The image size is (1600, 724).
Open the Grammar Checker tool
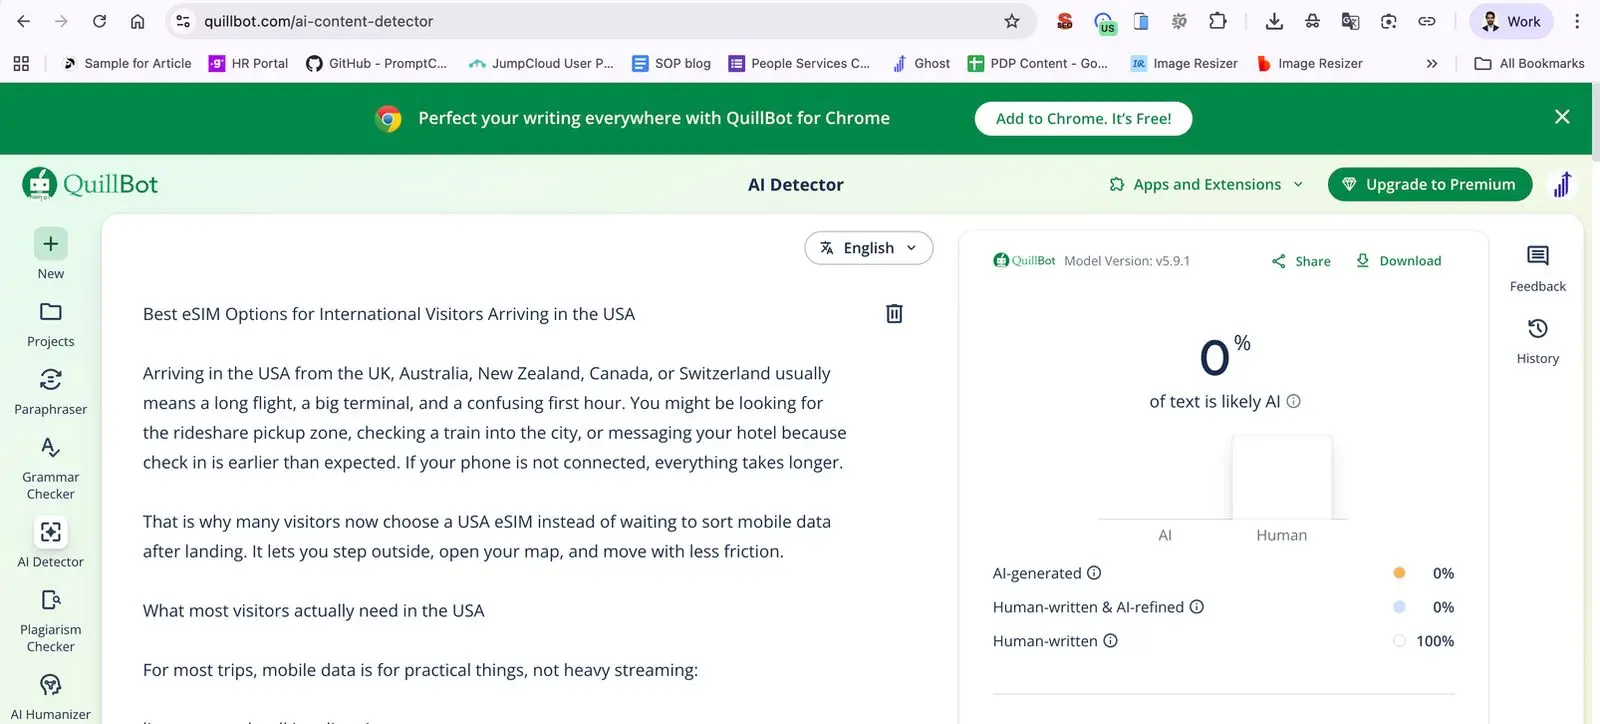pyautogui.click(x=50, y=448)
